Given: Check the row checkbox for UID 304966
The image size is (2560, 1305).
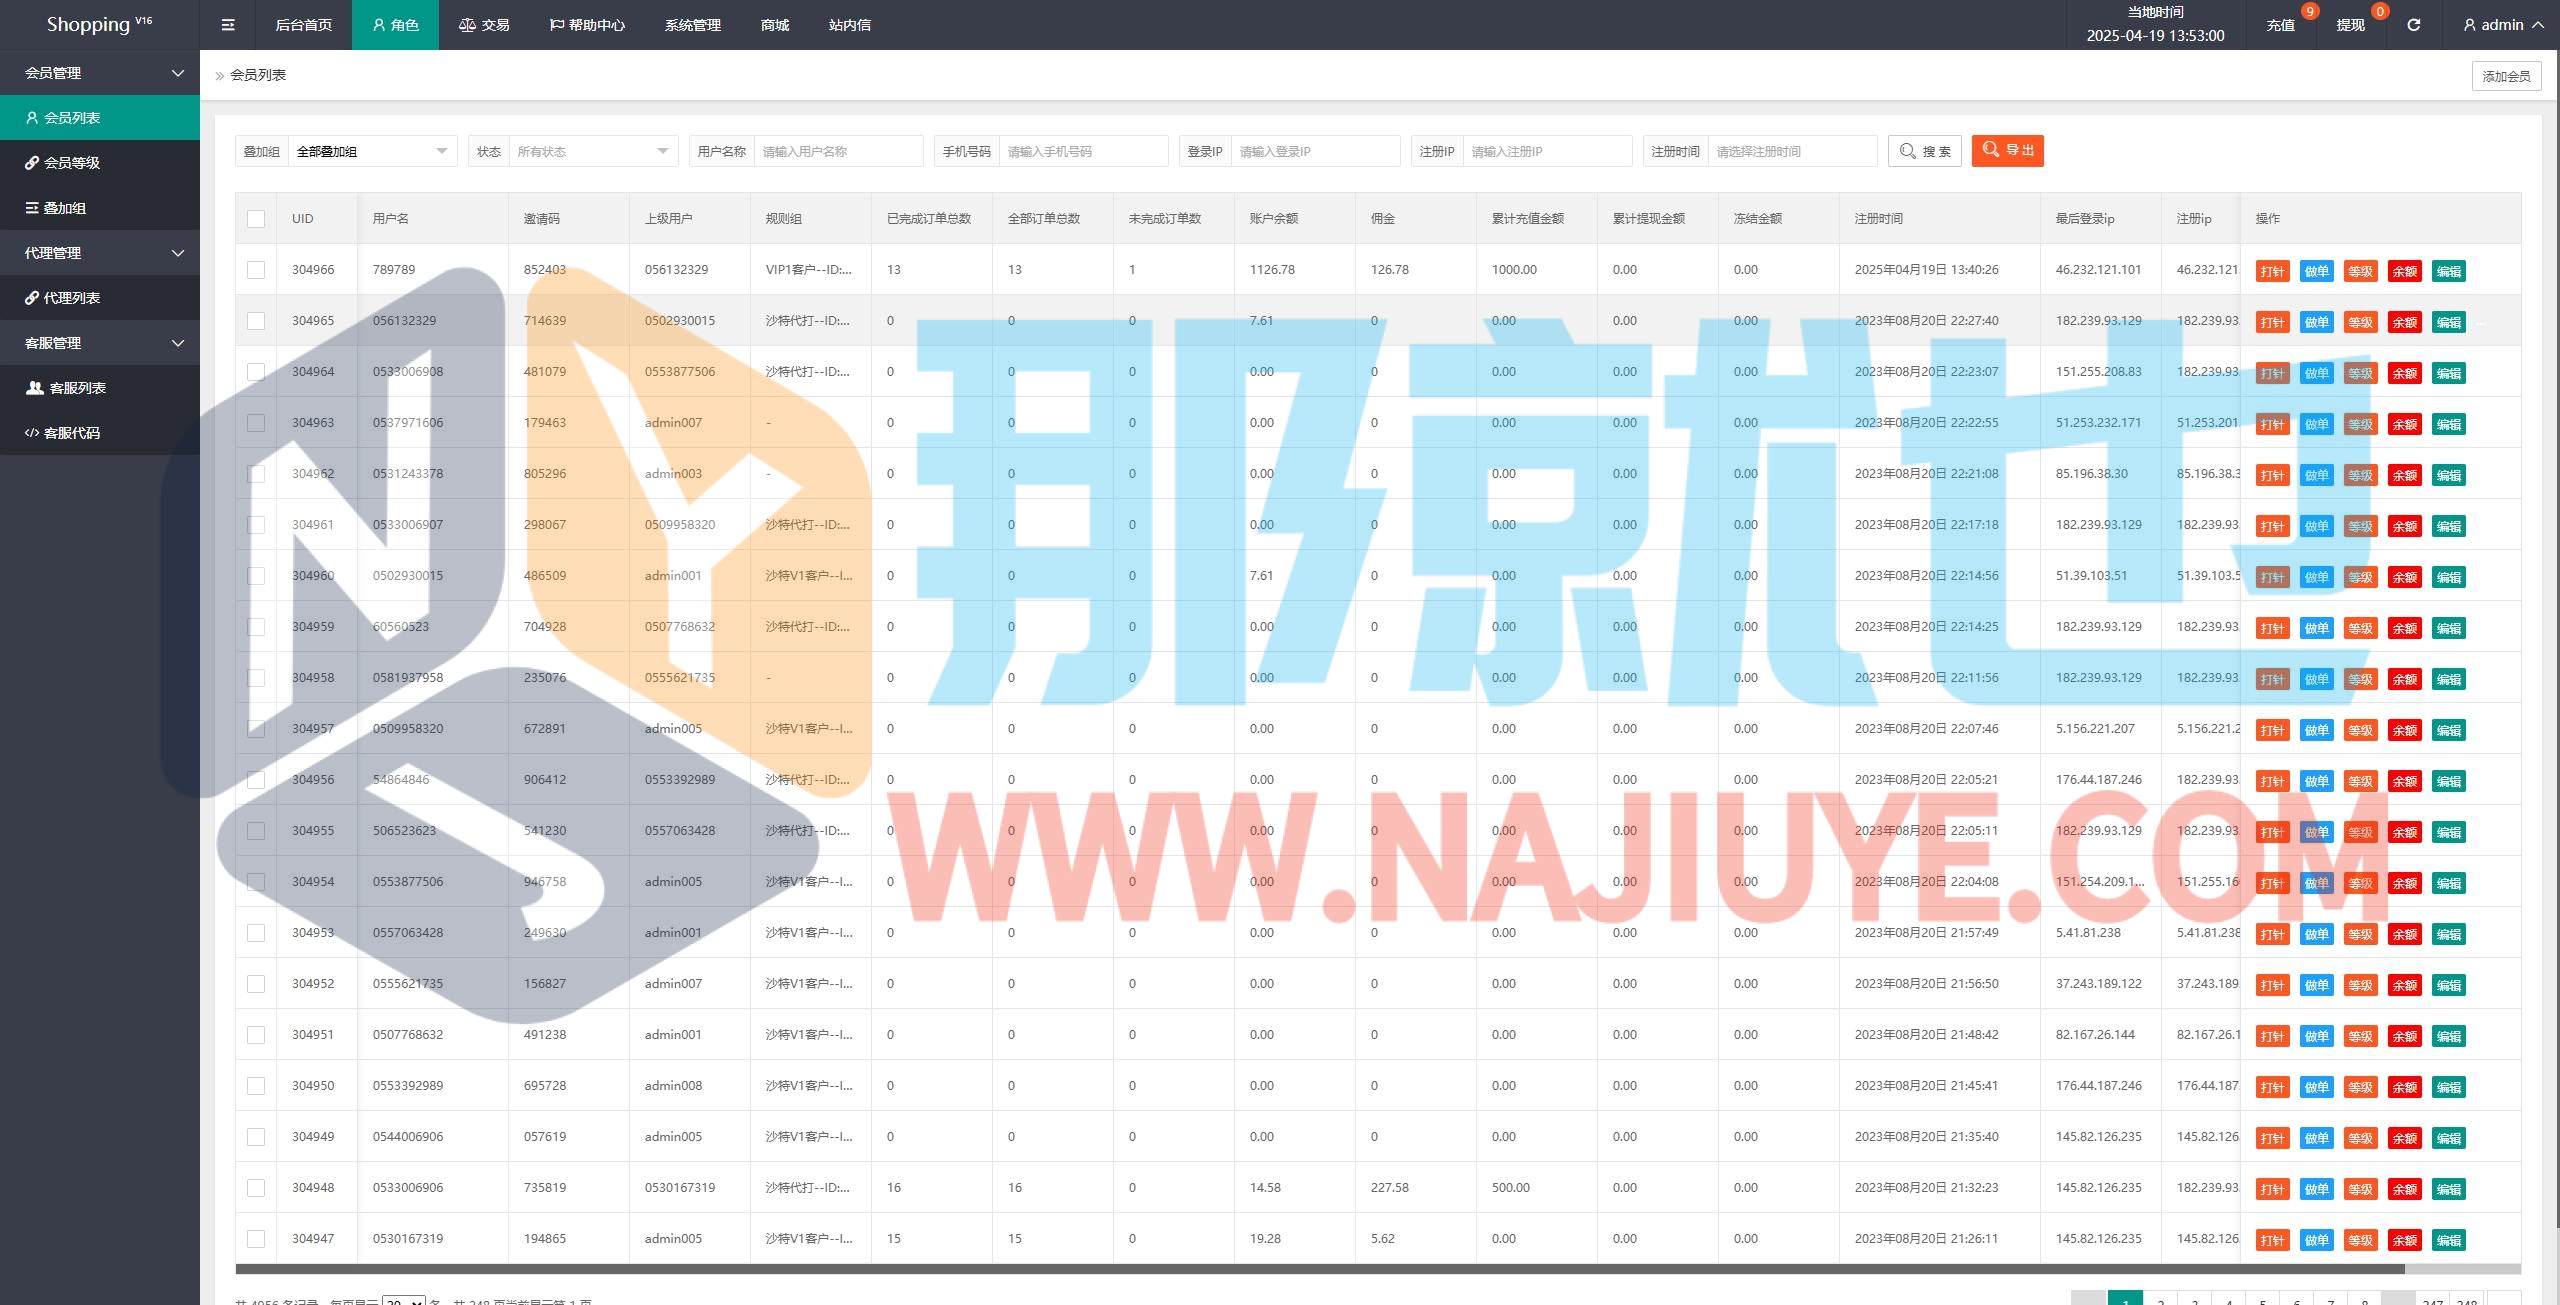Looking at the screenshot, I should pyautogui.click(x=256, y=270).
